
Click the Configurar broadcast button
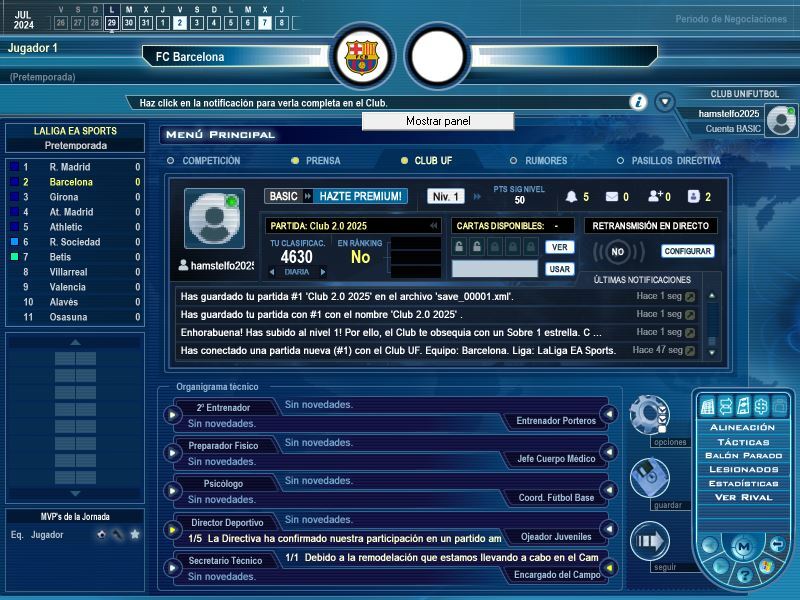tap(687, 251)
